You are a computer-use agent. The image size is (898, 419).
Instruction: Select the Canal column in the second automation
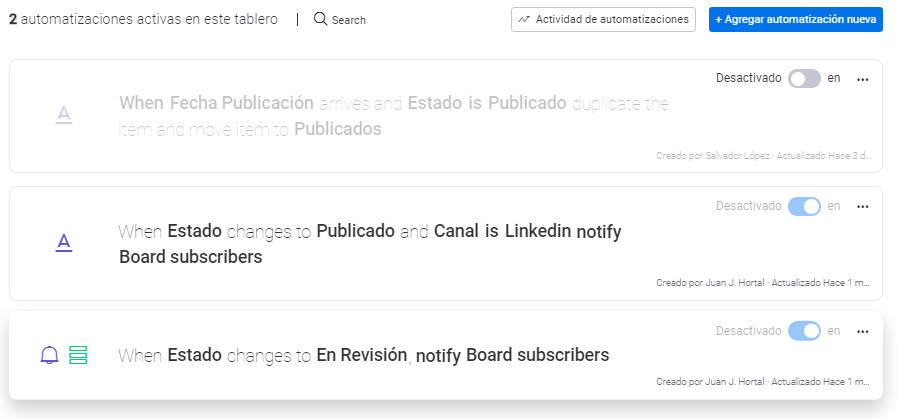[457, 232]
